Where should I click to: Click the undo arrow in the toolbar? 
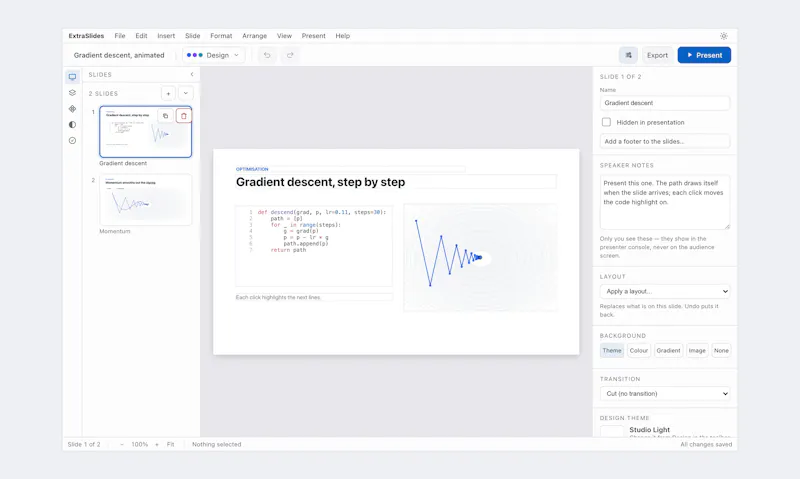click(267, 55)
